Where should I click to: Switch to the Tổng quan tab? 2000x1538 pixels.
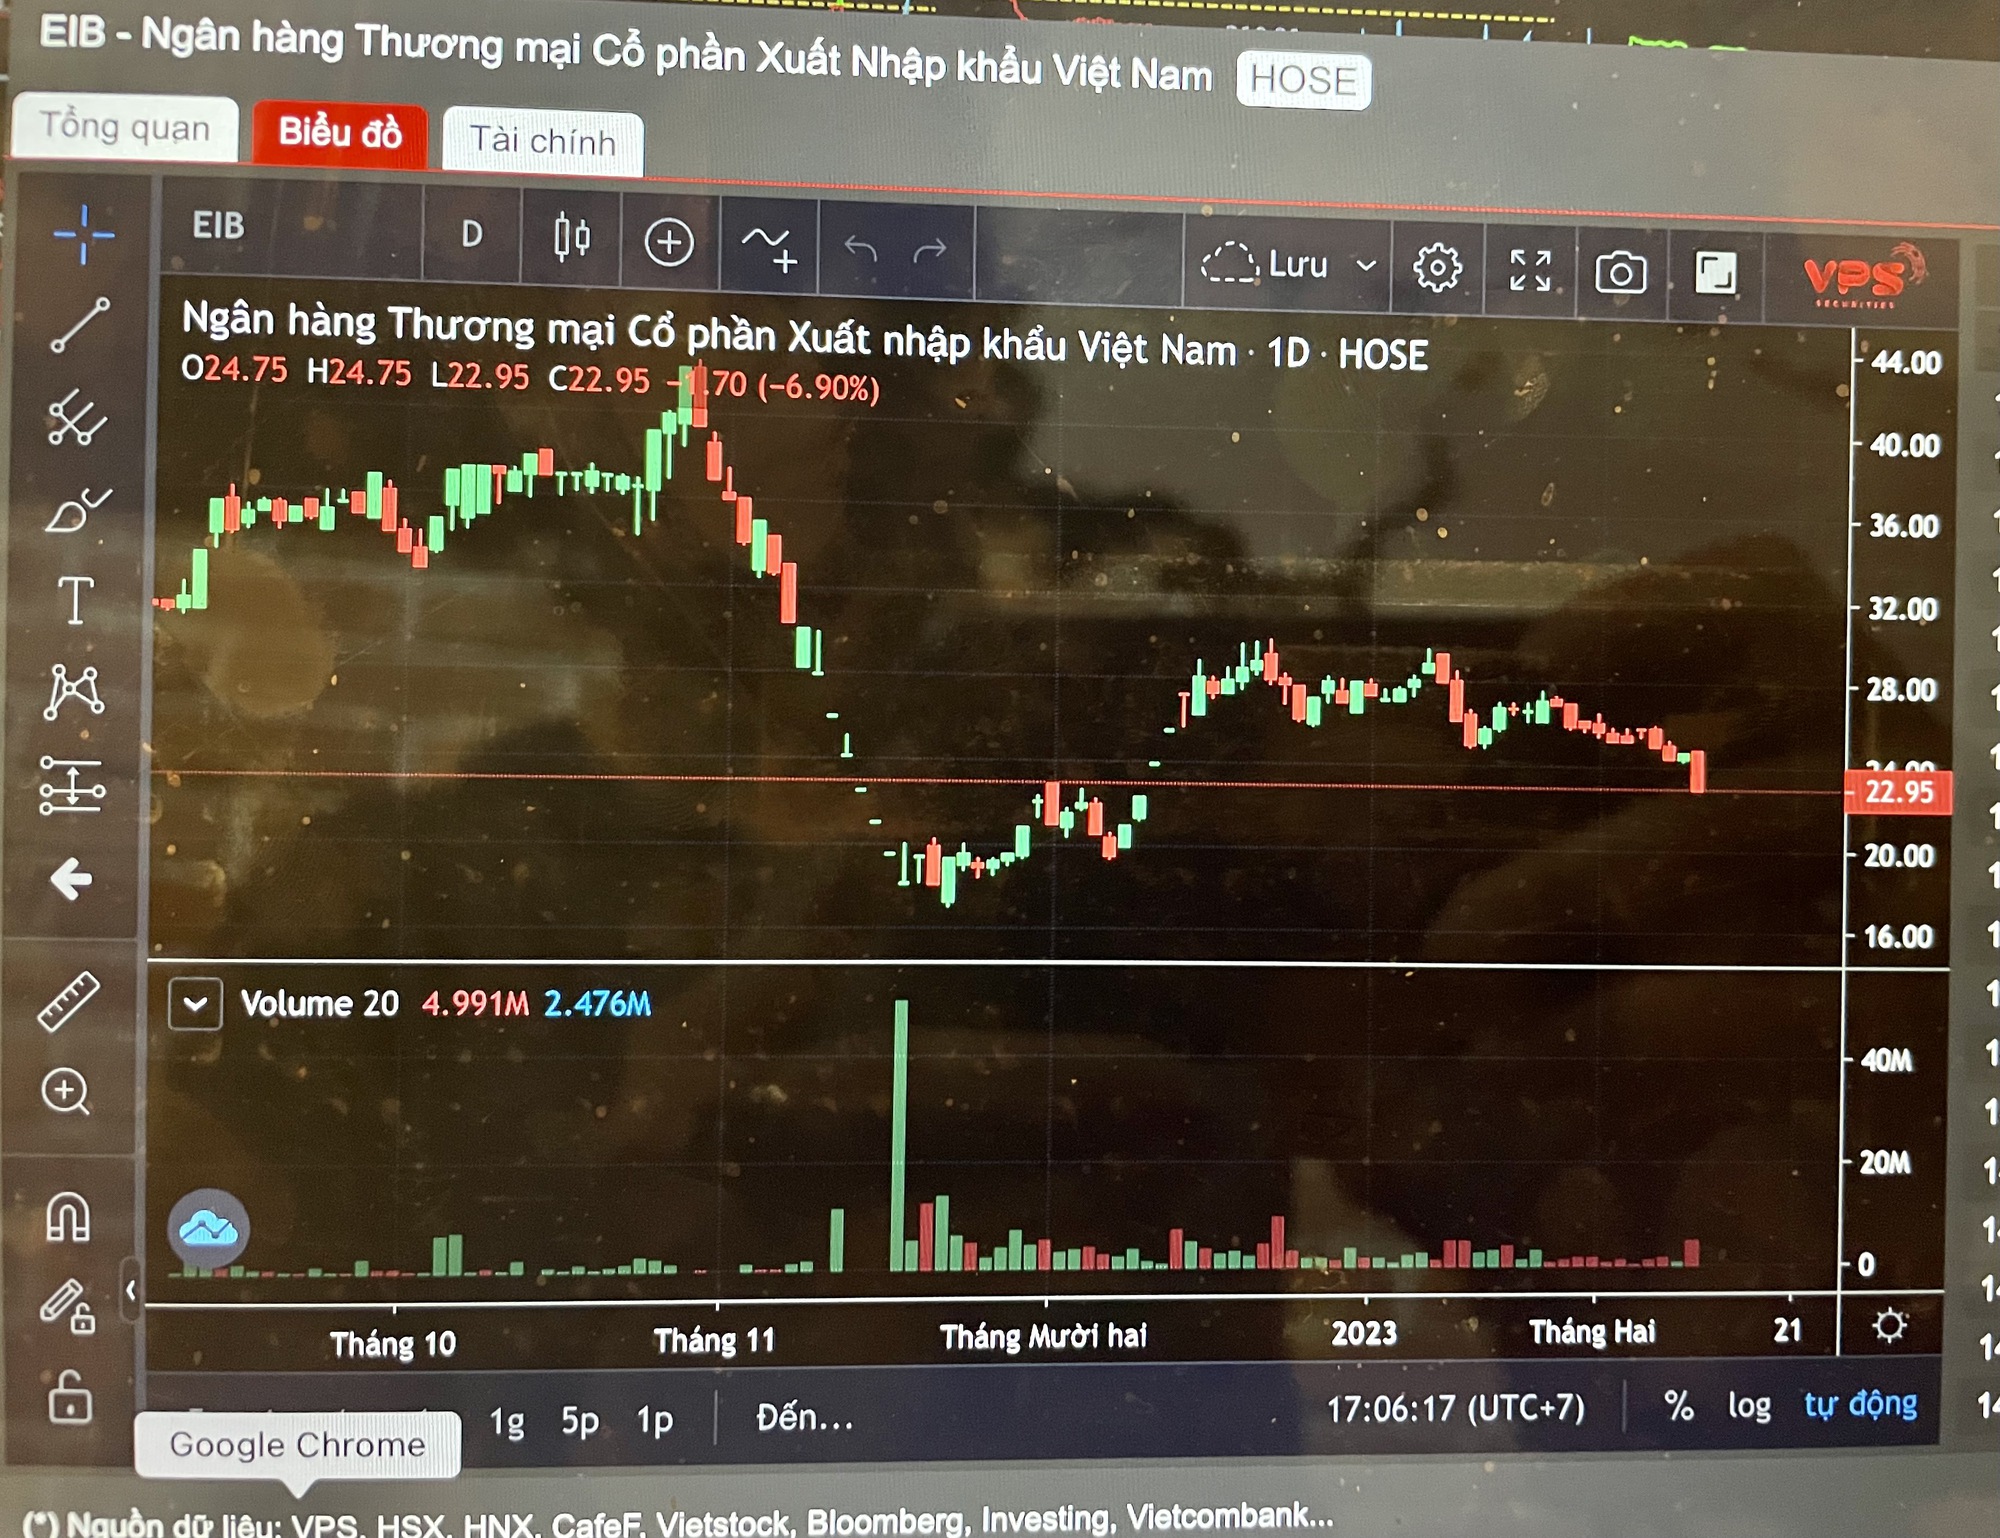click(125, 127)
